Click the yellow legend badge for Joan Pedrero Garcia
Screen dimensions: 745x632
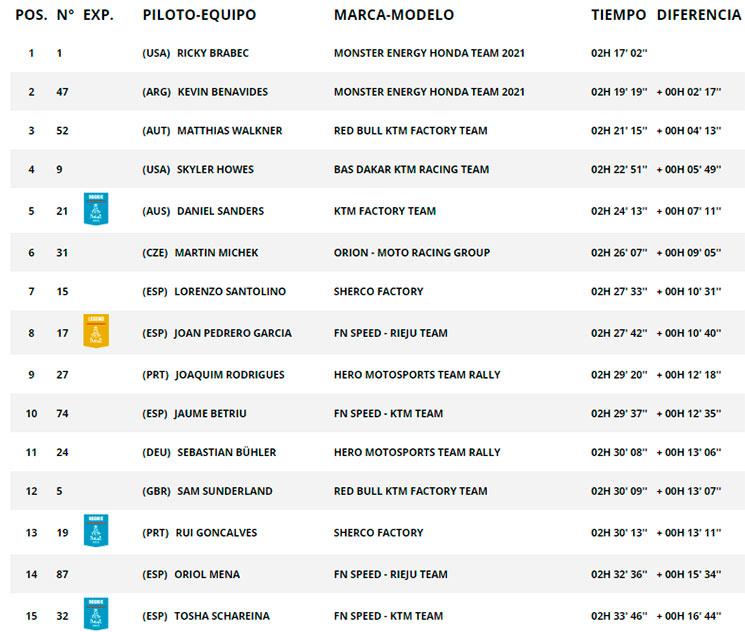tap(96, 331)
